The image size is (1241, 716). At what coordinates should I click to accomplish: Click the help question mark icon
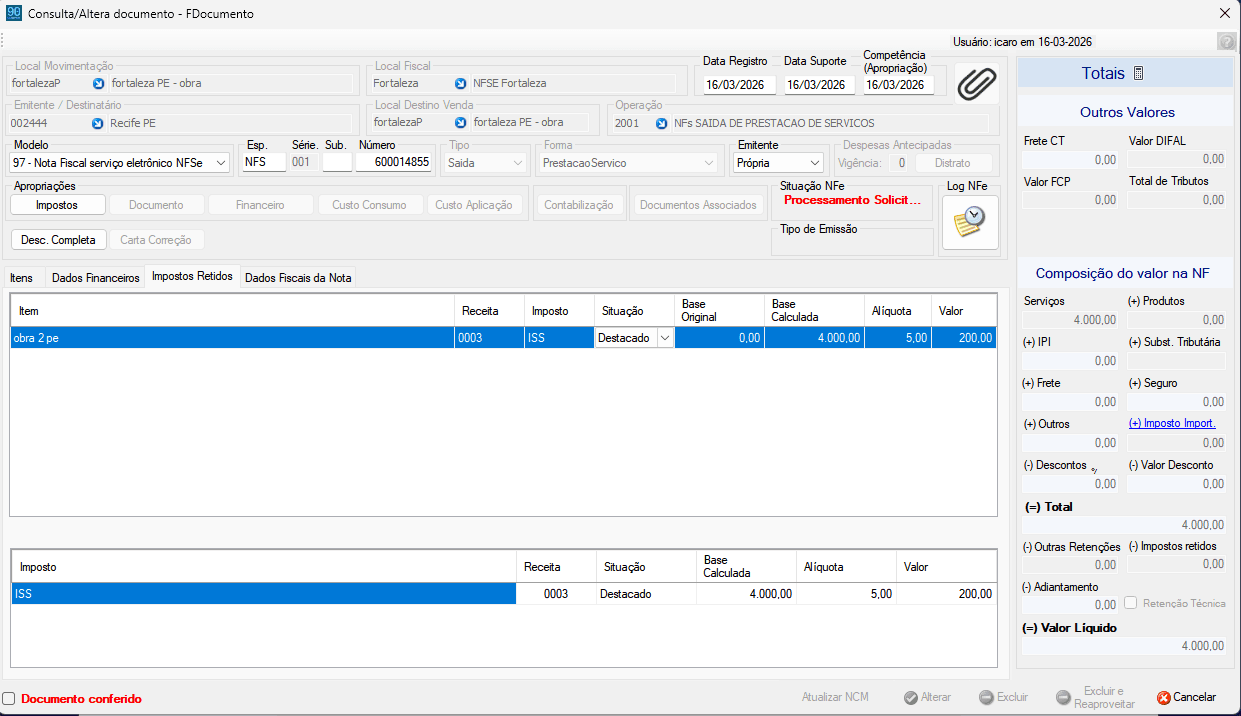point(1226,41)
